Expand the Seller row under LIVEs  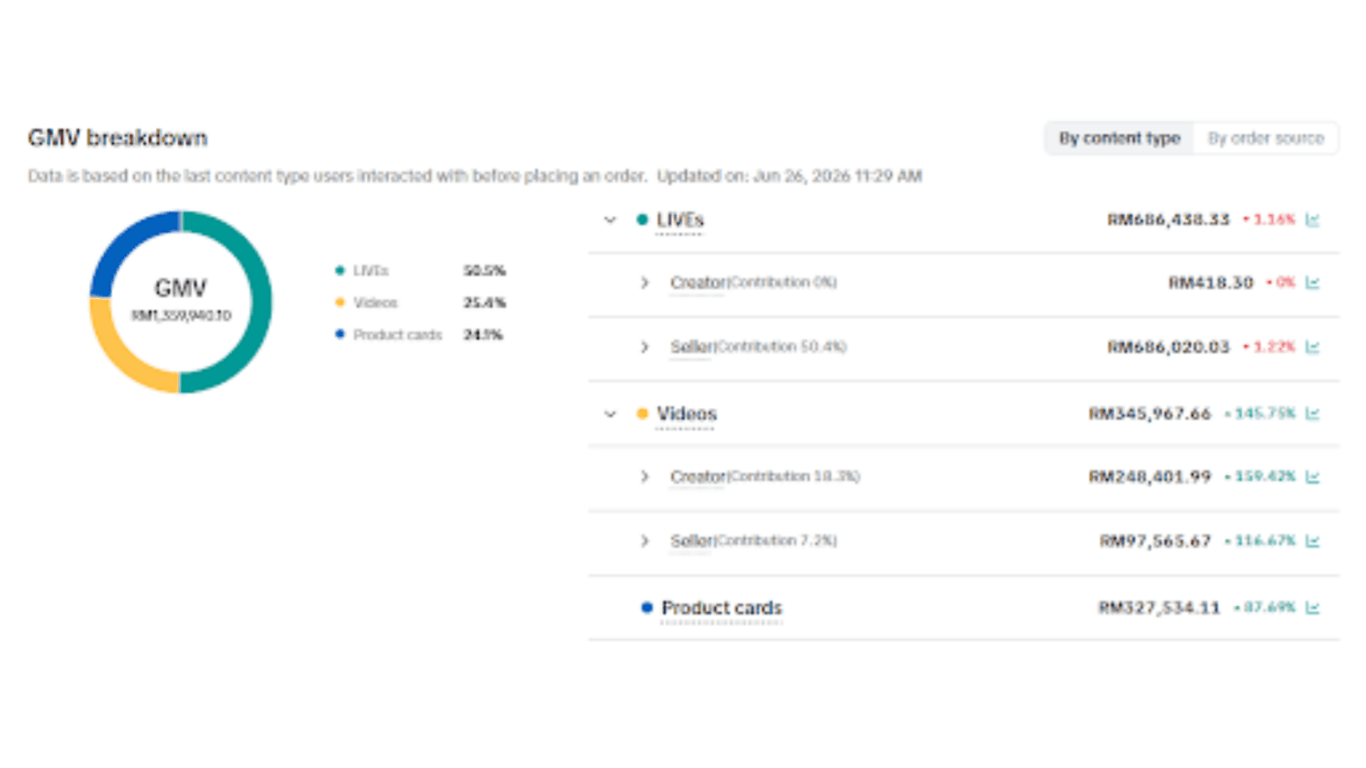point(645,347)
